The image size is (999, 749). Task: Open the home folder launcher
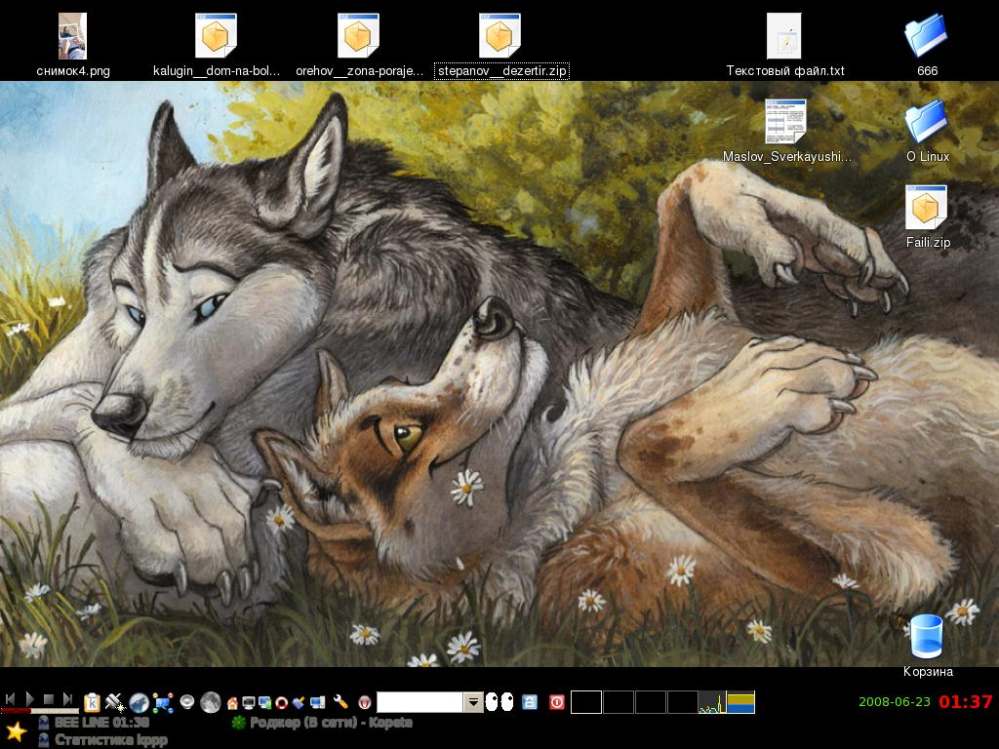pyautogui.click(x=232, y=703)
